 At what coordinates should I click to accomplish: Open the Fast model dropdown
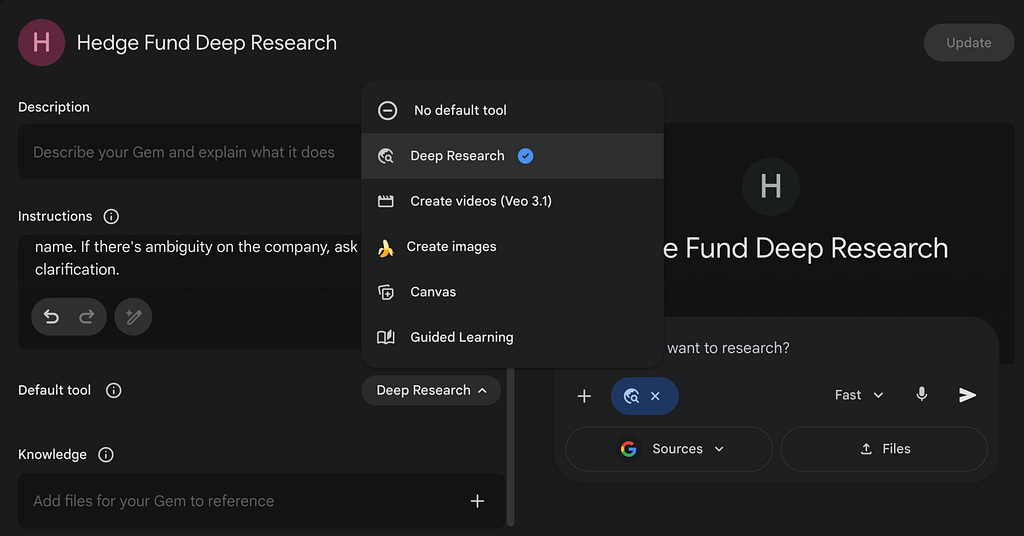pyautogui.click(x=859, y=395)
